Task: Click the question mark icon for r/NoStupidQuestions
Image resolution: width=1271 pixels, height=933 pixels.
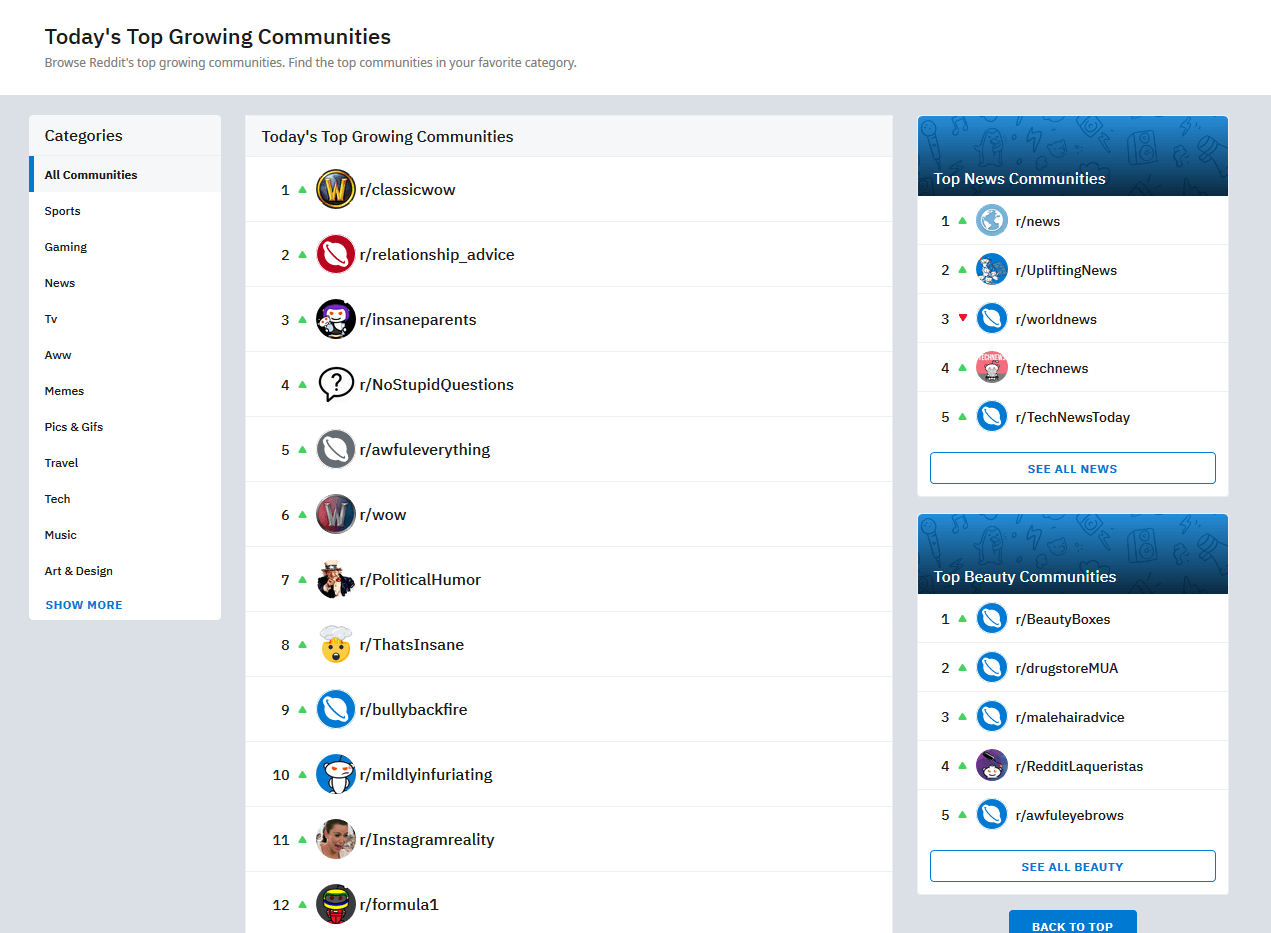Action: [335, 385]
